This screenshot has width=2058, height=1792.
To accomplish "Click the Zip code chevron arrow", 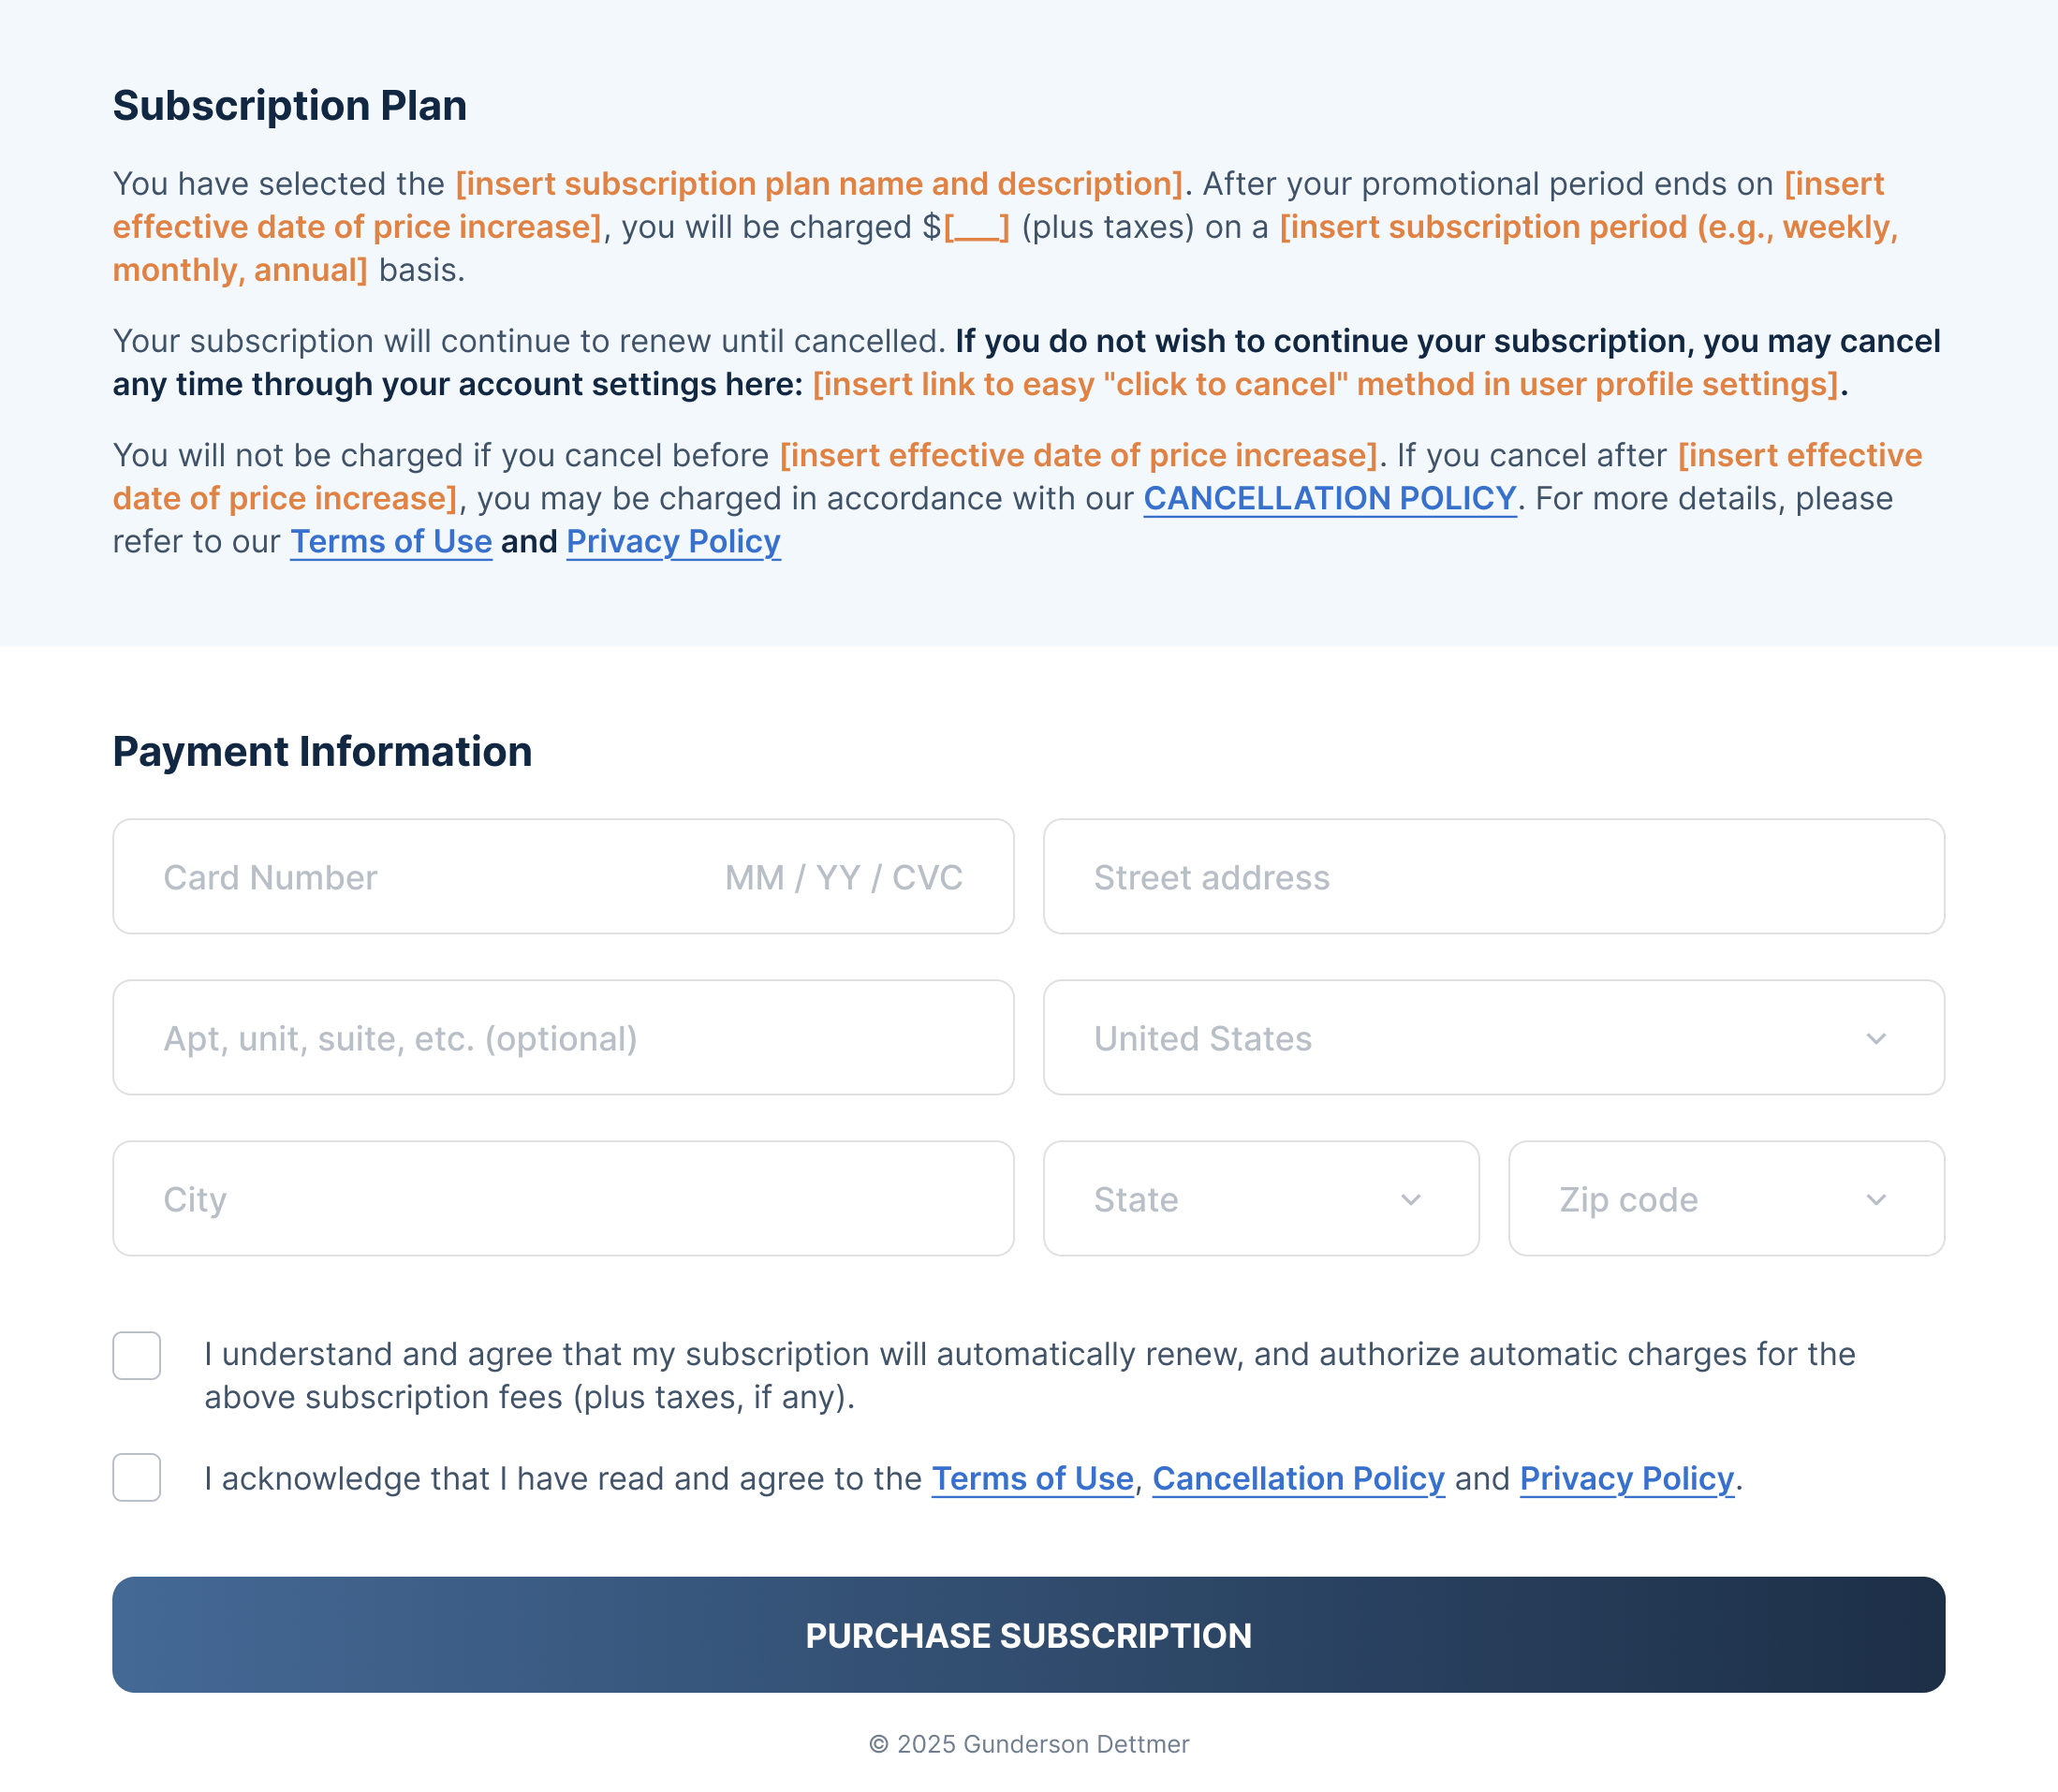I will click(1876, 1199).
